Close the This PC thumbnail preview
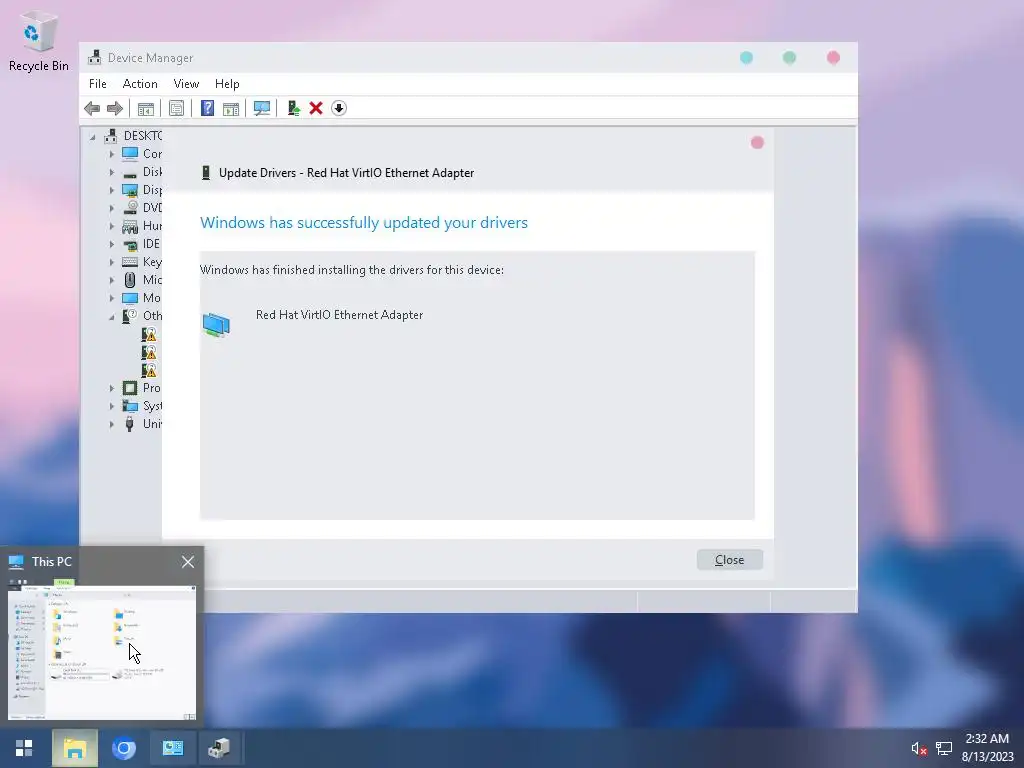Screen dimensions: 1024x768 tap(187, 562)
